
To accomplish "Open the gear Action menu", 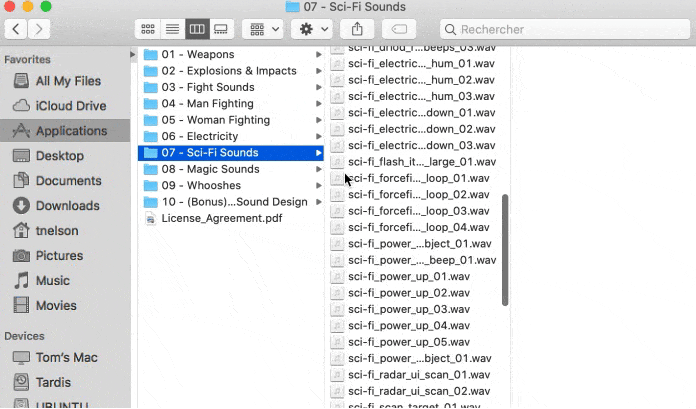I will click(x=312, y=29).
